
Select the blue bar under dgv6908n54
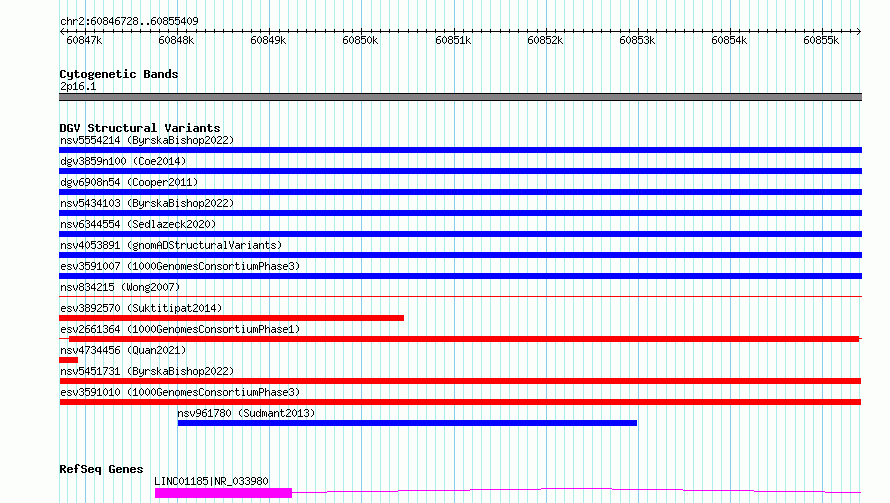tap(460, 192)
